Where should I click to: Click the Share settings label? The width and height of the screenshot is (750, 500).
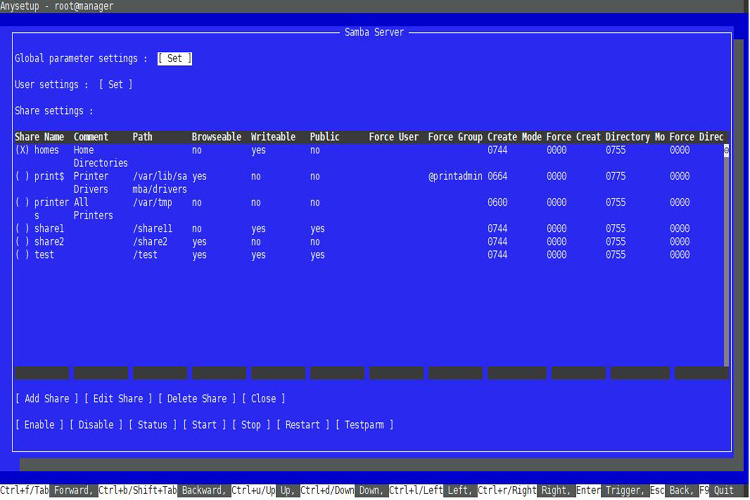click(x=54, y=111)
